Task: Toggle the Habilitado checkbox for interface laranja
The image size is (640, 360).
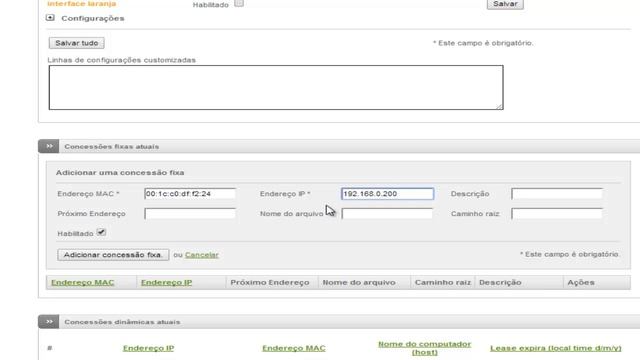Action: [x=239, y=3]
